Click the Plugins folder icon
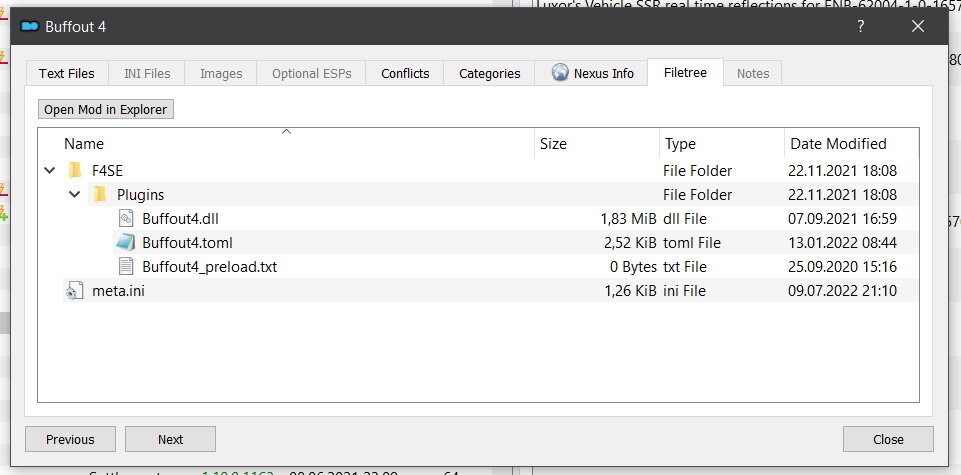961x475 pixels. (100, 194)
